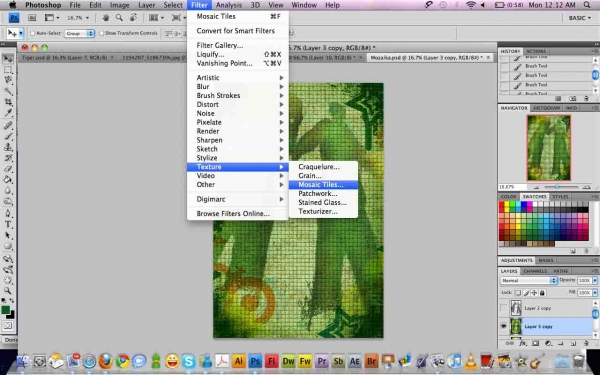The image size is (600, 375).
Task: Select the Brush tool in toolbox
Action: (x=8, y=136)
